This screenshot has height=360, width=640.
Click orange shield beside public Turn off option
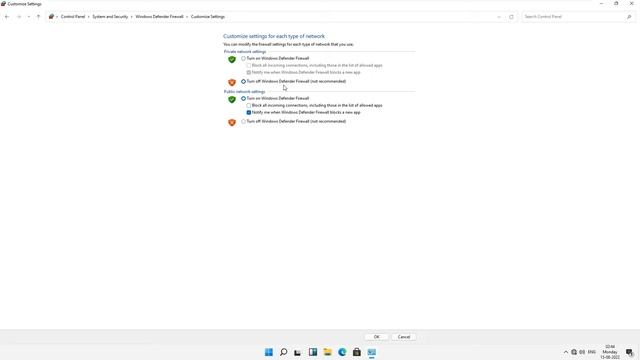pos(232,122)
